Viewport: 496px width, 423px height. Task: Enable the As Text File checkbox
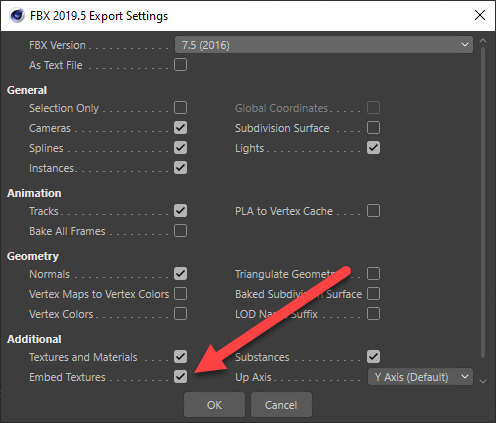[180, 65]
